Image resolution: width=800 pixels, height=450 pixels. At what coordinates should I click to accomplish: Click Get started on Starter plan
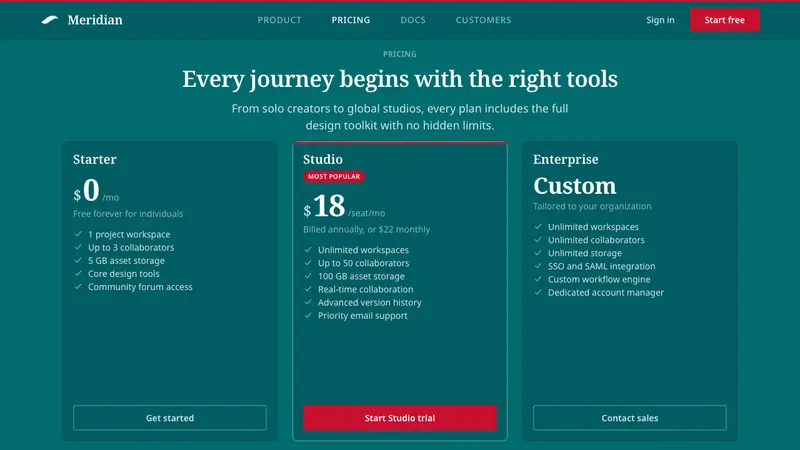(x=170, y=418)
